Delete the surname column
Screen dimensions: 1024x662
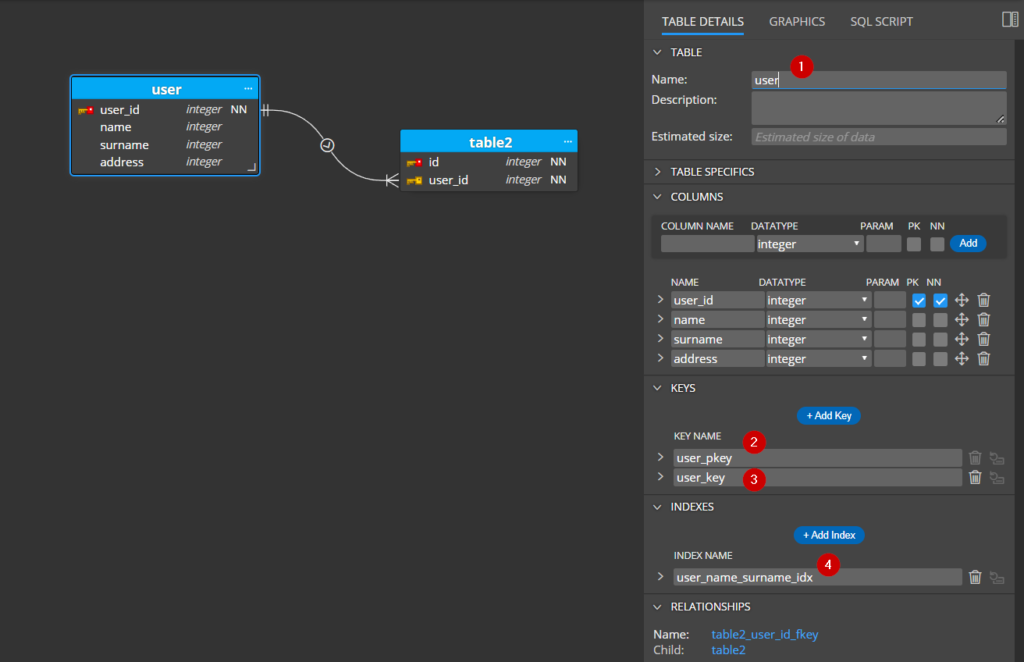coord(984,339)
